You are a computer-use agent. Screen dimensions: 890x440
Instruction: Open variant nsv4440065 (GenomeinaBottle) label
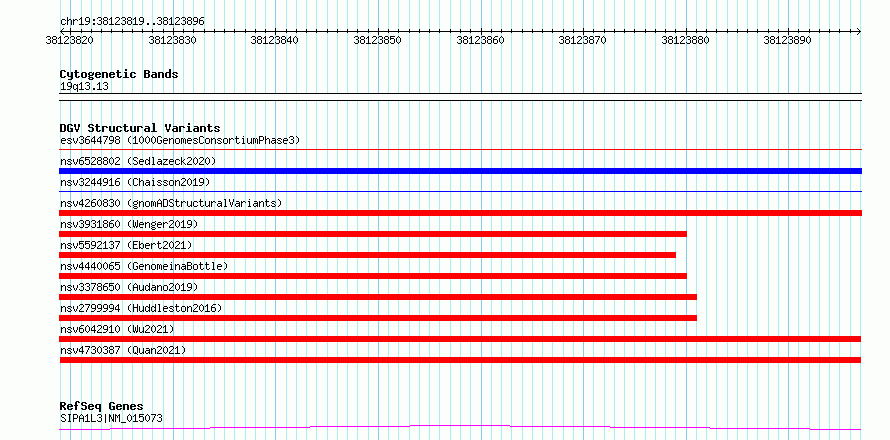(x=144, y=266)
